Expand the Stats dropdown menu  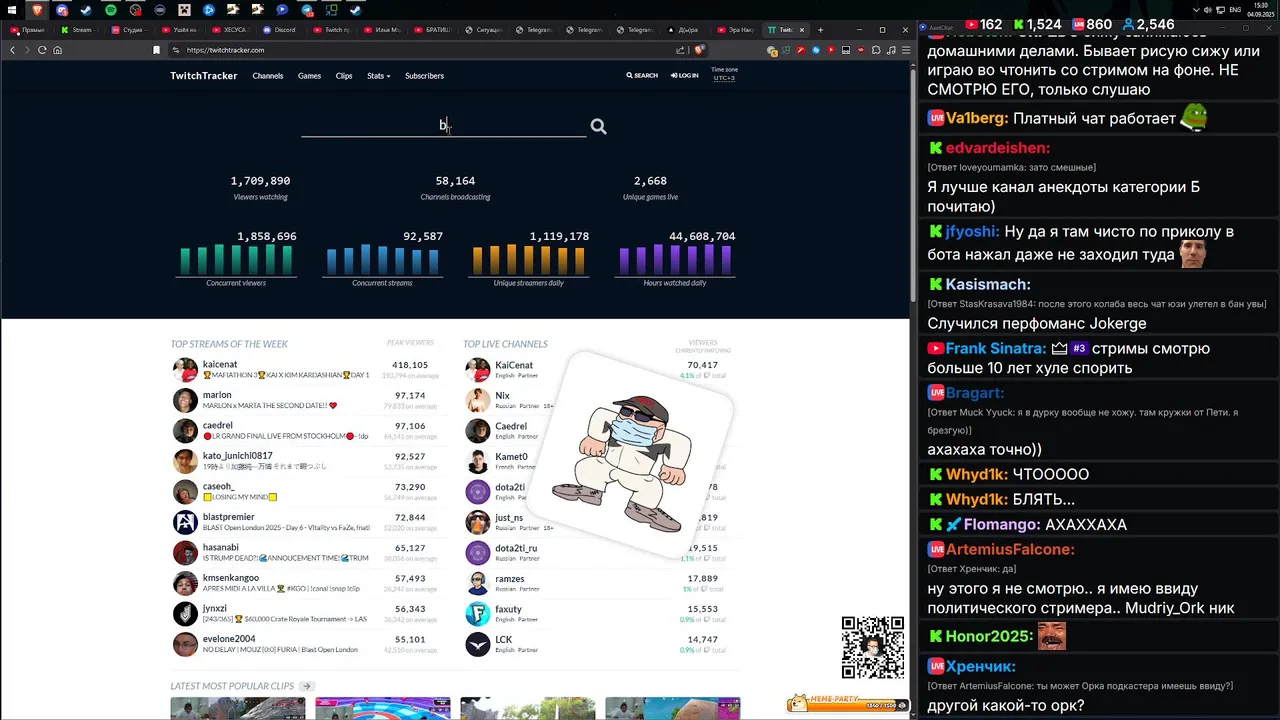378,76
